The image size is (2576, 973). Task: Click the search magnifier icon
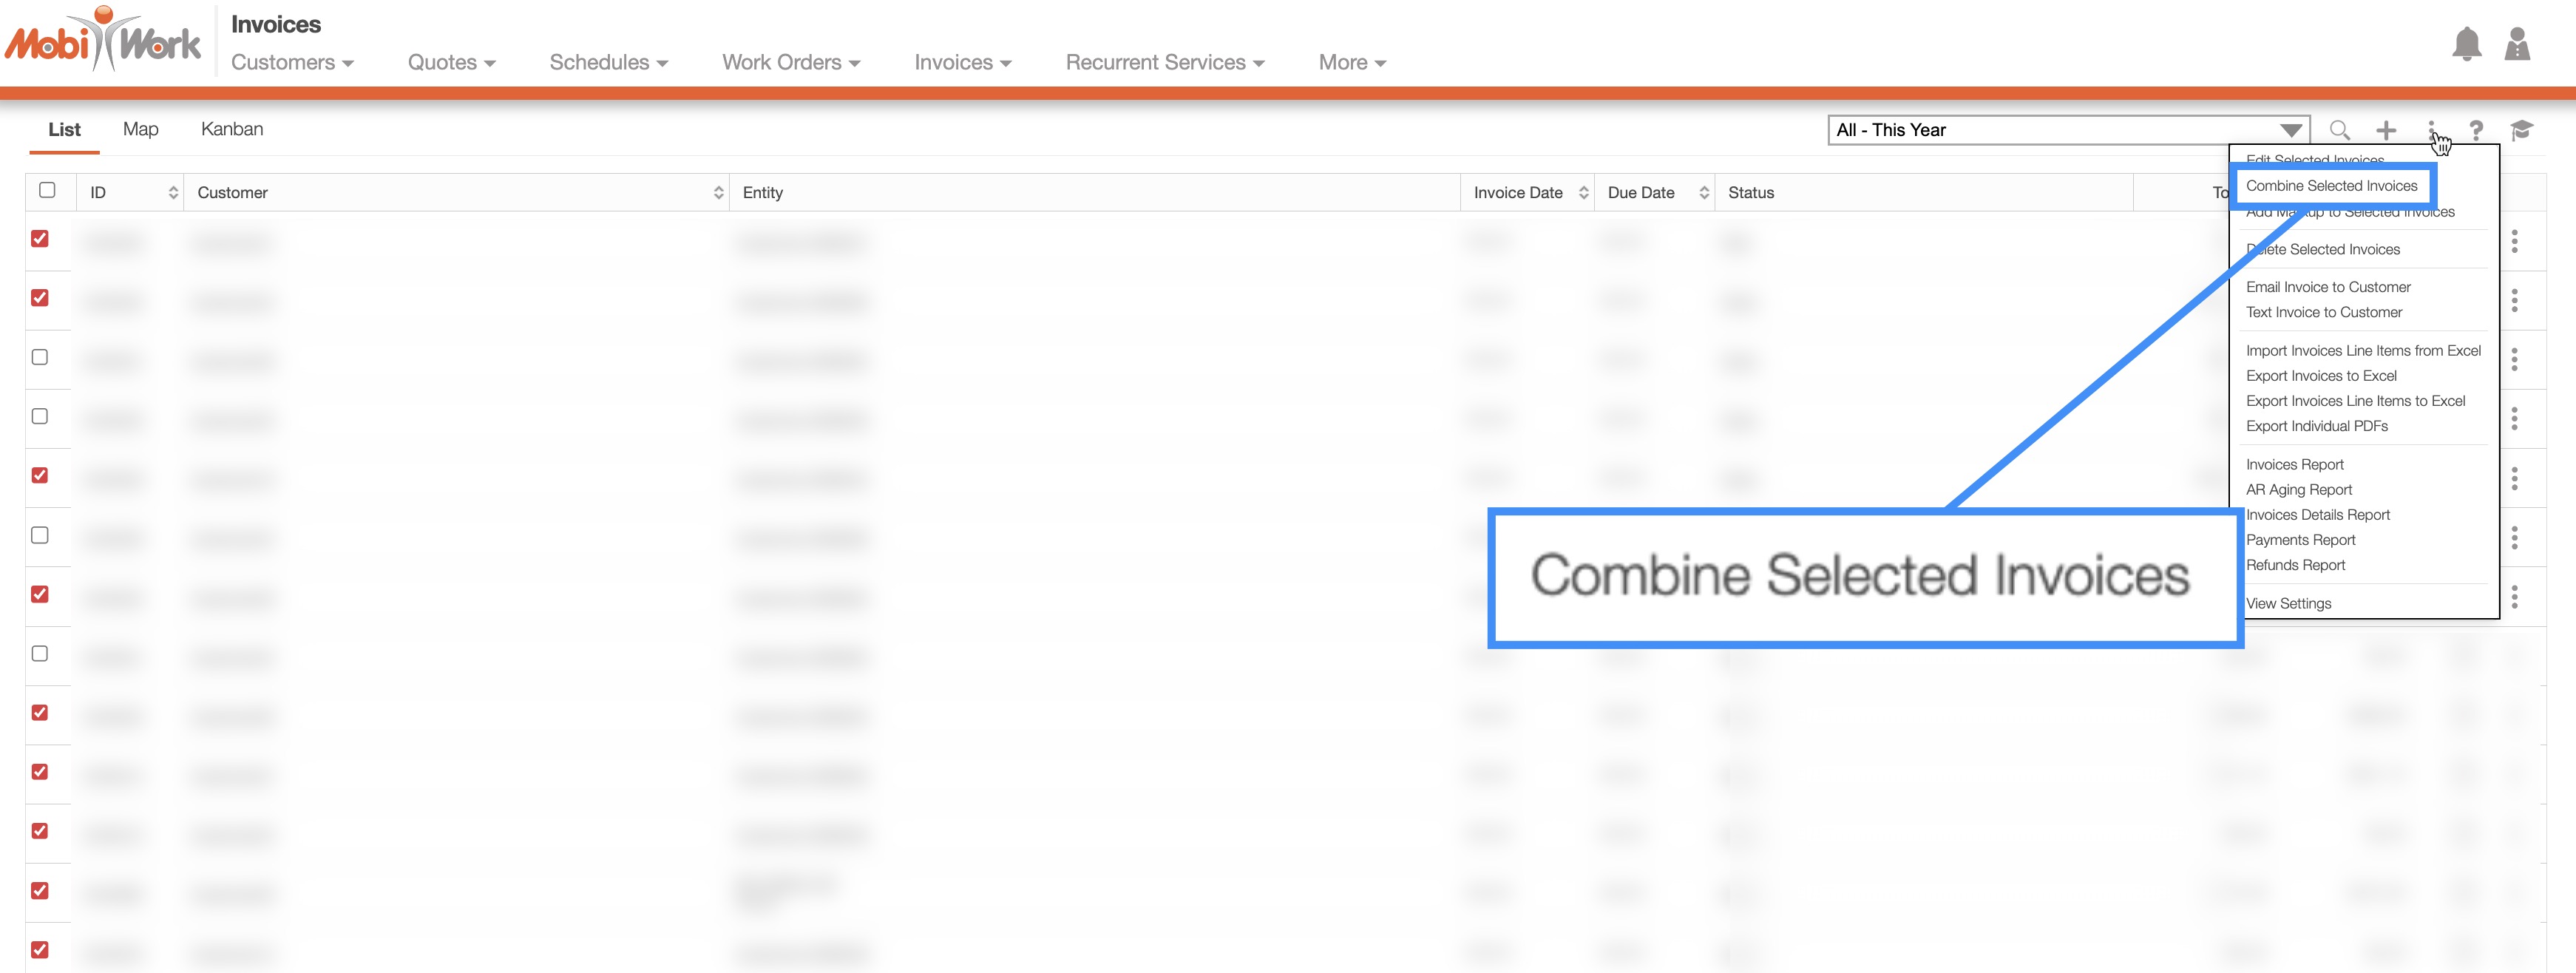2339,130
